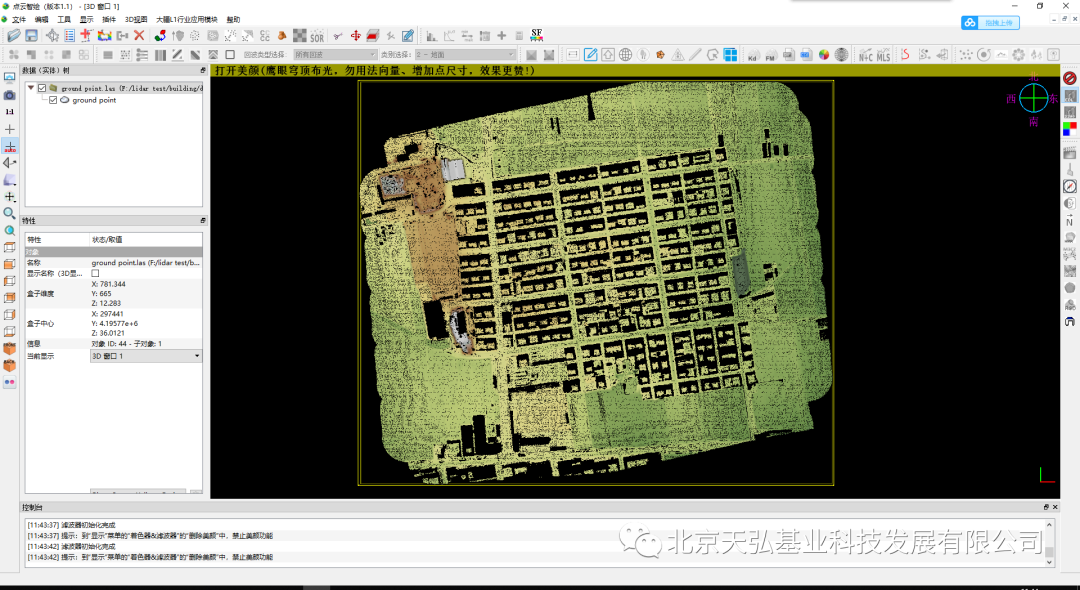
Task: Click the histogram chart icon
Action: [432, 35]
